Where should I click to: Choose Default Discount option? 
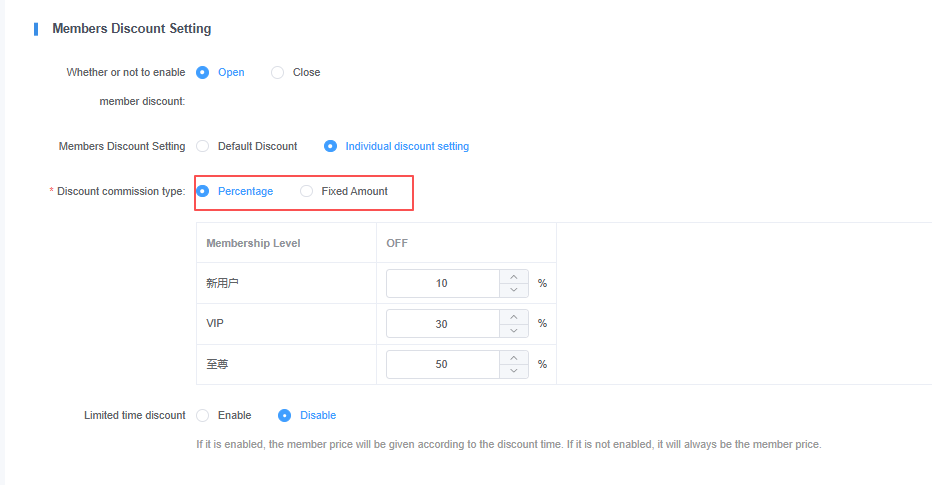pos(203,146)
